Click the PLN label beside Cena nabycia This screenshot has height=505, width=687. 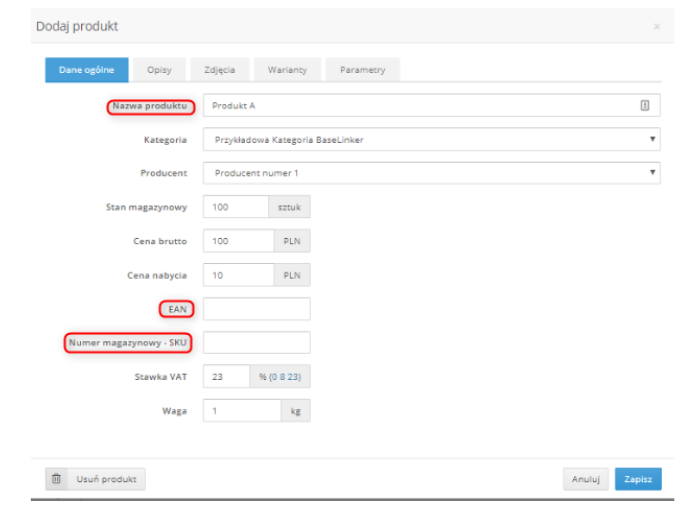pos(292,275)
